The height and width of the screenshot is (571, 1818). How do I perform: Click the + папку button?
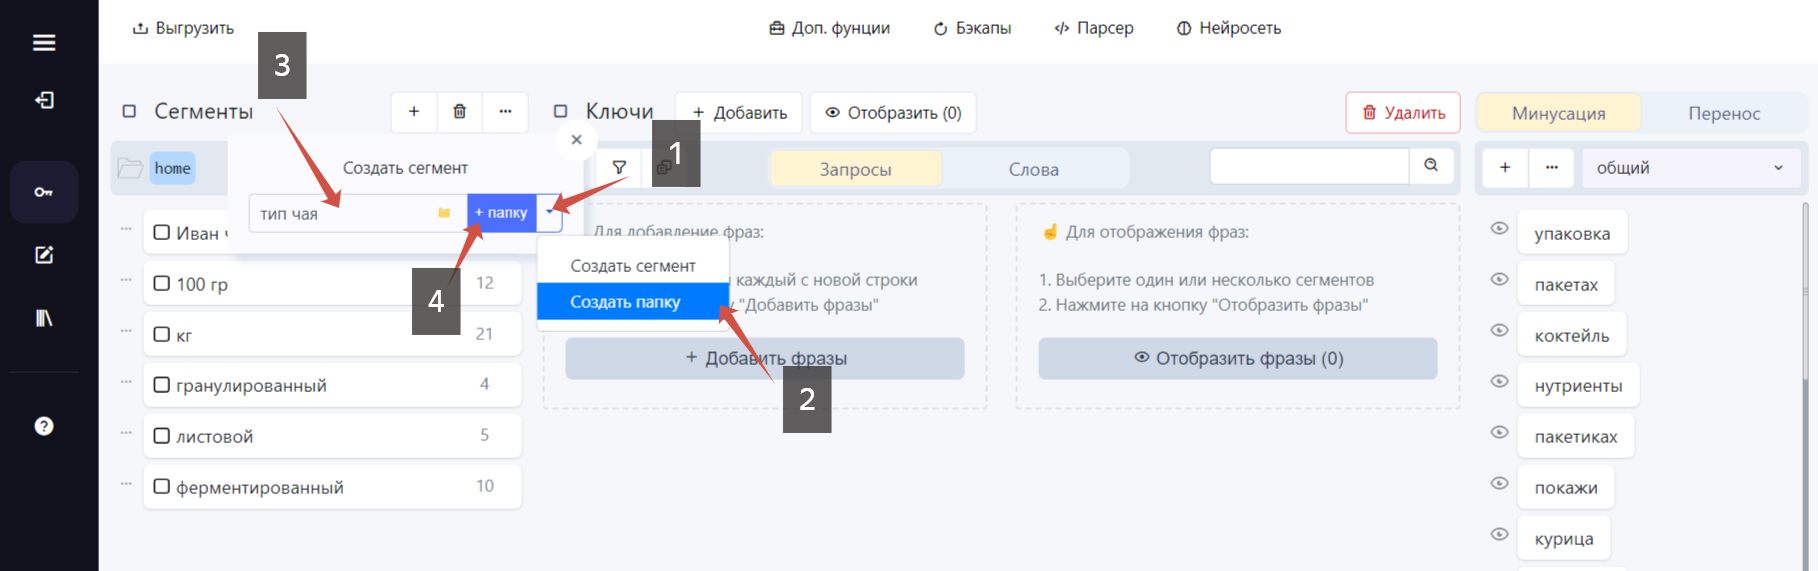point(502,213)
